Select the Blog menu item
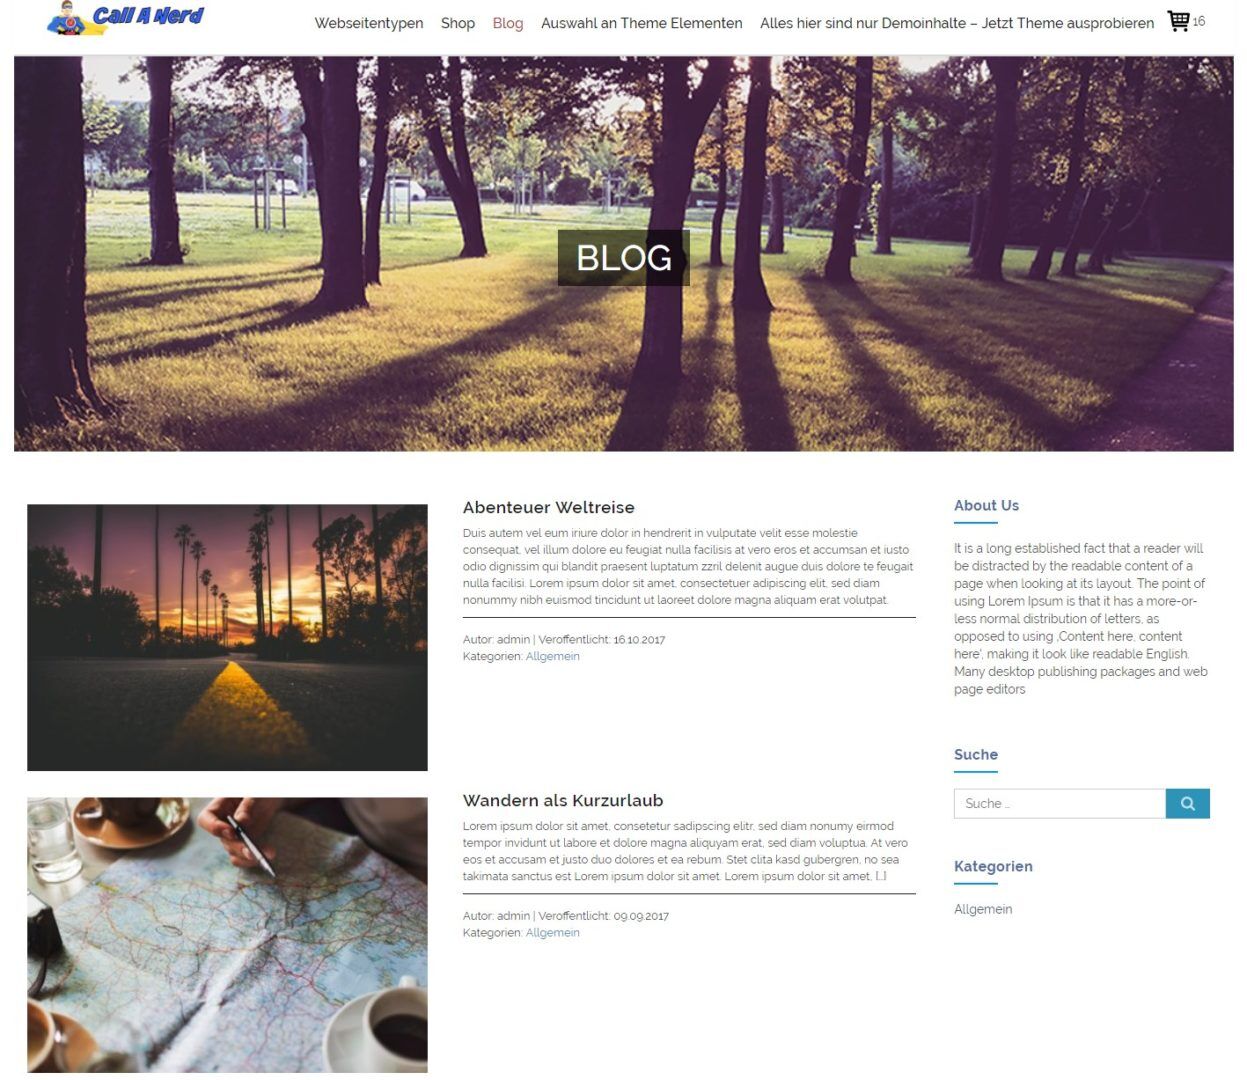The height and width of the screenshot is (1080, 1247). tap(508, 23)
